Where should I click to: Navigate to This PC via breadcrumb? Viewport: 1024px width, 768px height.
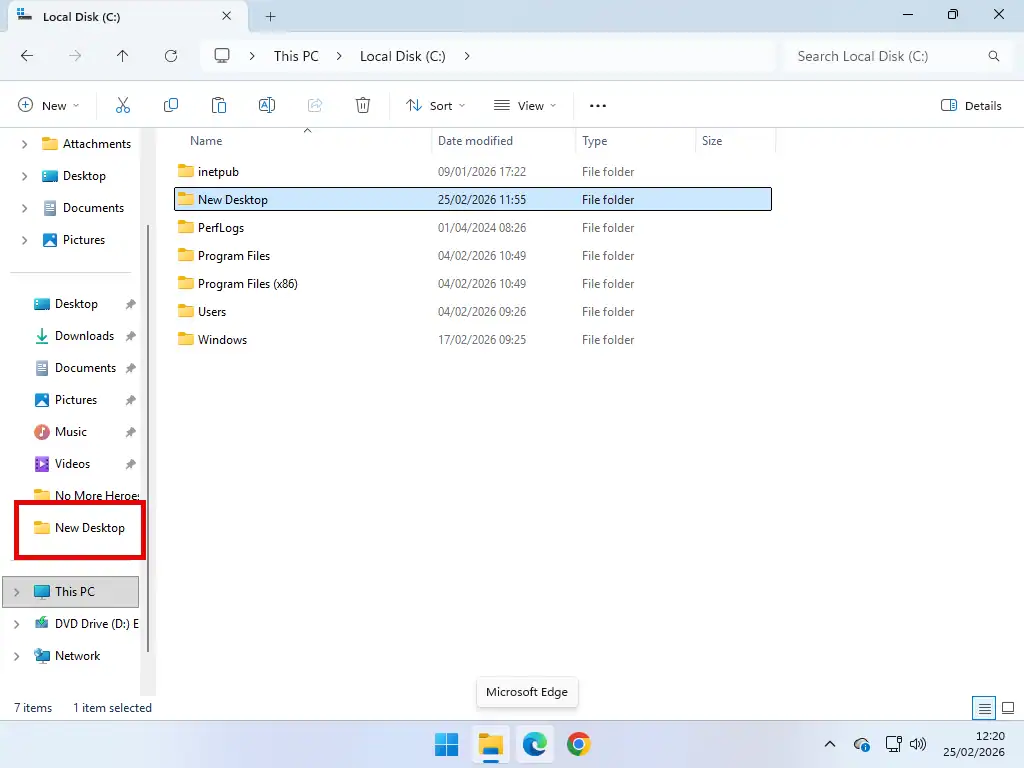pyautogui.click(x=296, y=56)
